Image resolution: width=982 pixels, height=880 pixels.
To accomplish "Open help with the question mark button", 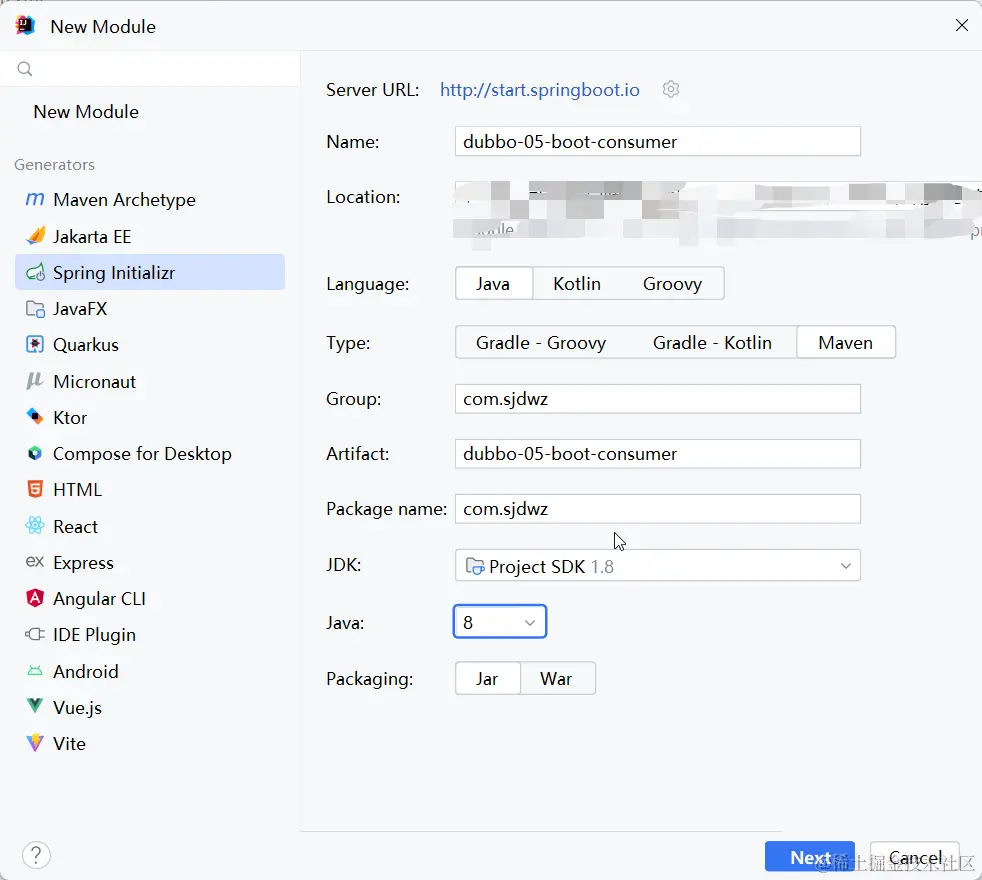I will pyautogui.click(x=36, y=855).
